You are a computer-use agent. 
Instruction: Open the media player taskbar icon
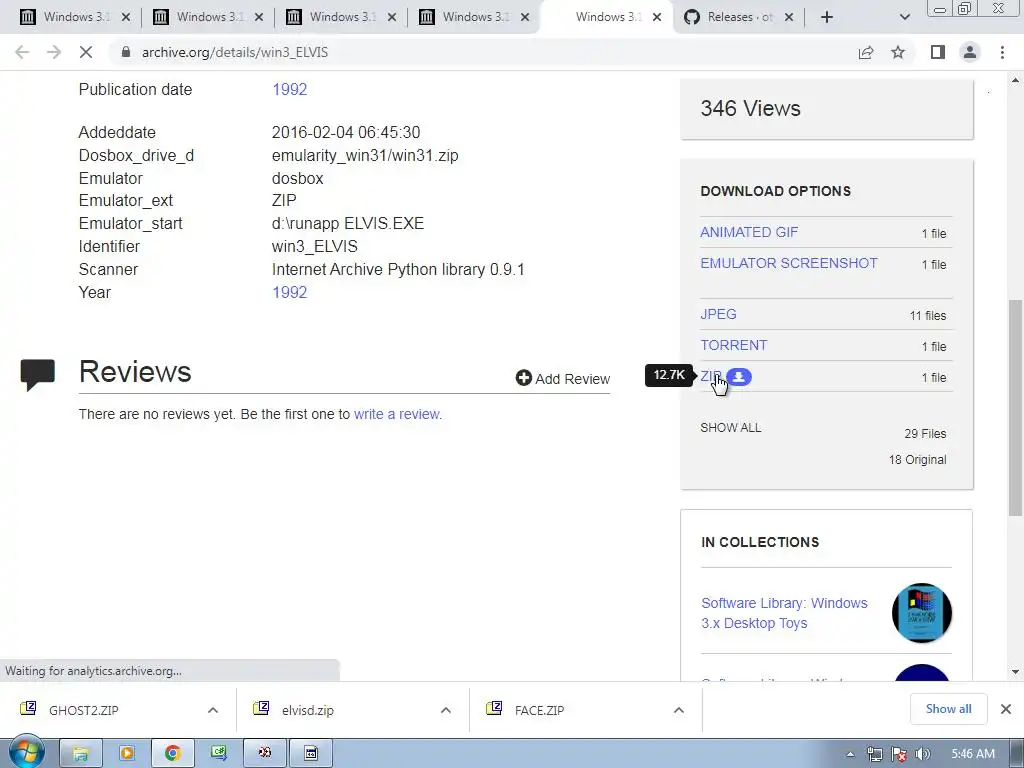127,754
